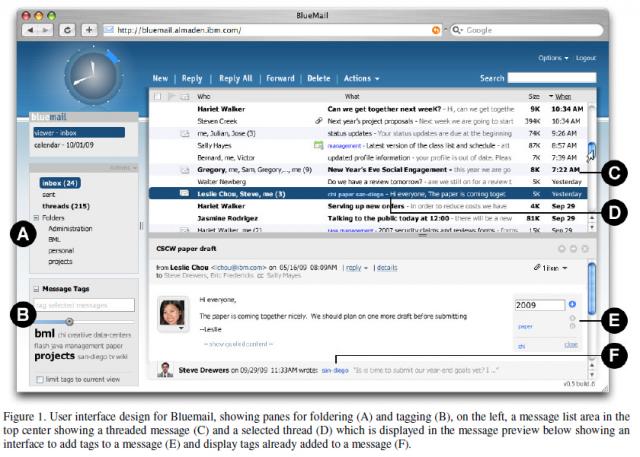Click the Google search magnifier icon

coord(457,30)
